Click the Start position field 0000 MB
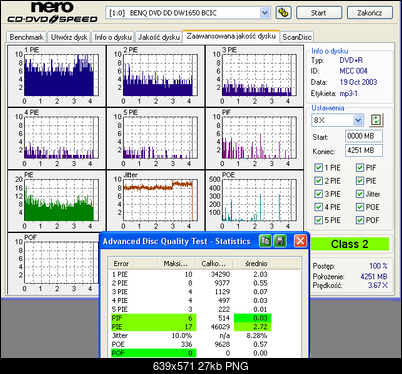The height and width of the screenshot is (374, 402). [364, 136]
